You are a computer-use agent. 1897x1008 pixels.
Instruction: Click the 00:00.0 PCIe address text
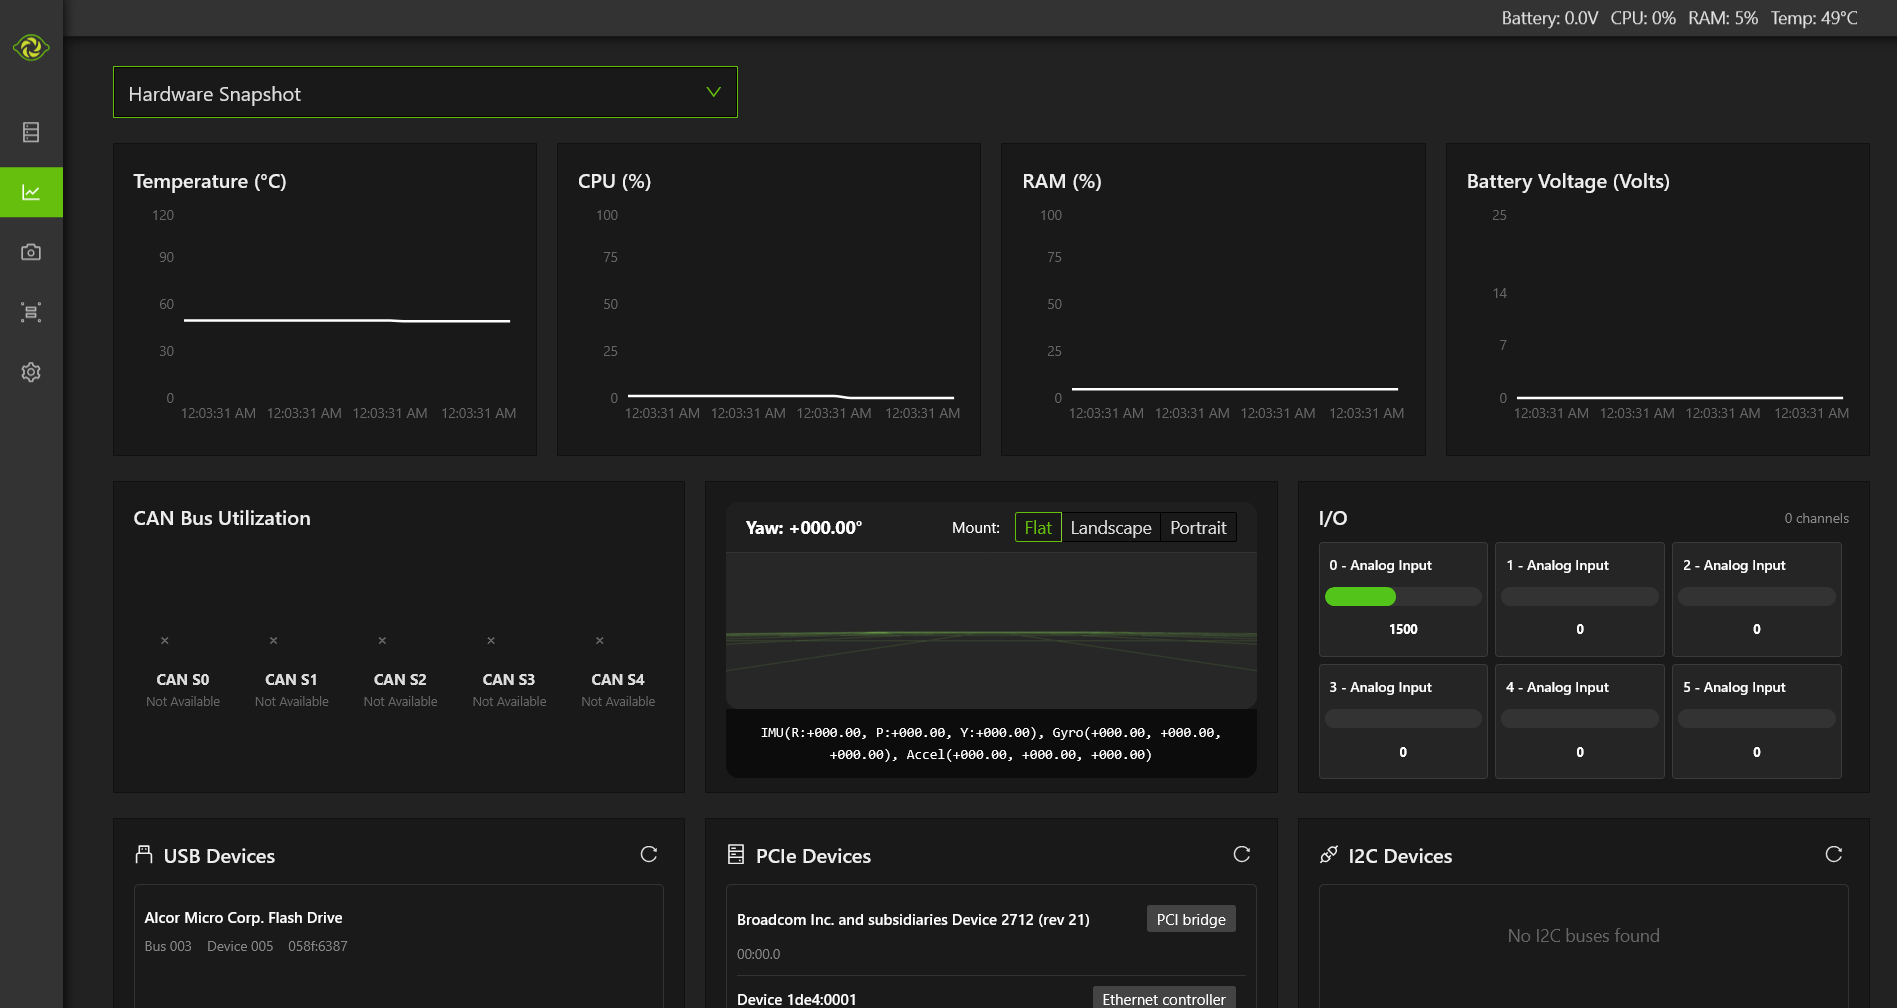(759, 954)
